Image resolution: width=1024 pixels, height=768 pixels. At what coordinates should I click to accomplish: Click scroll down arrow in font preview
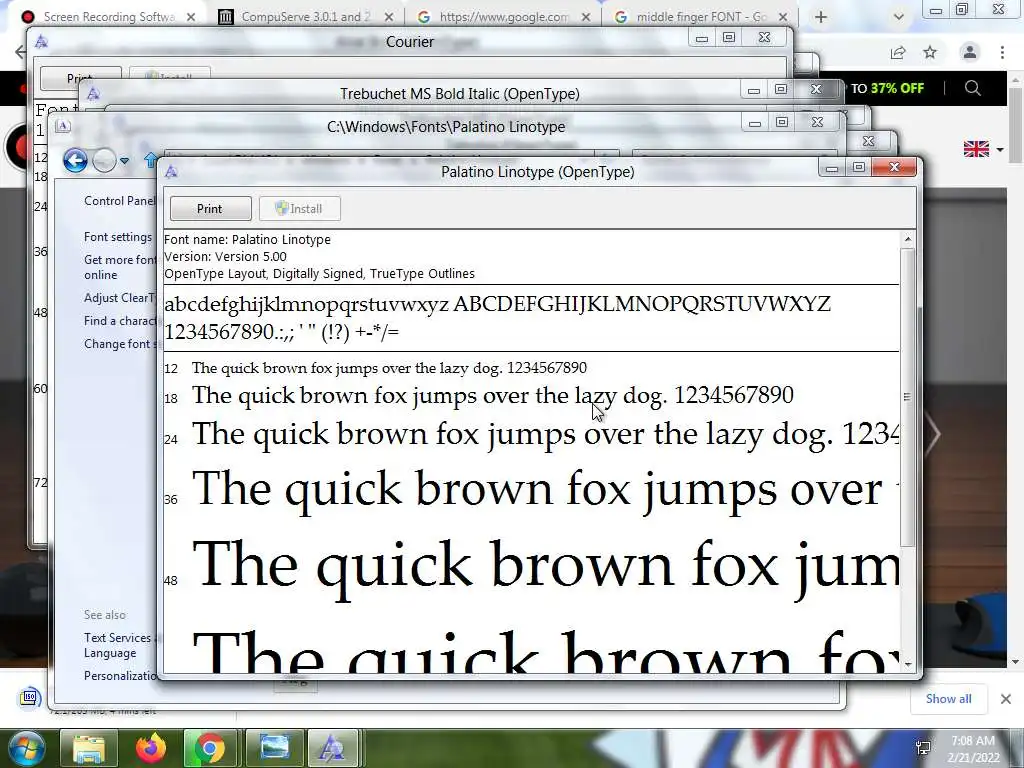(908, 664)
